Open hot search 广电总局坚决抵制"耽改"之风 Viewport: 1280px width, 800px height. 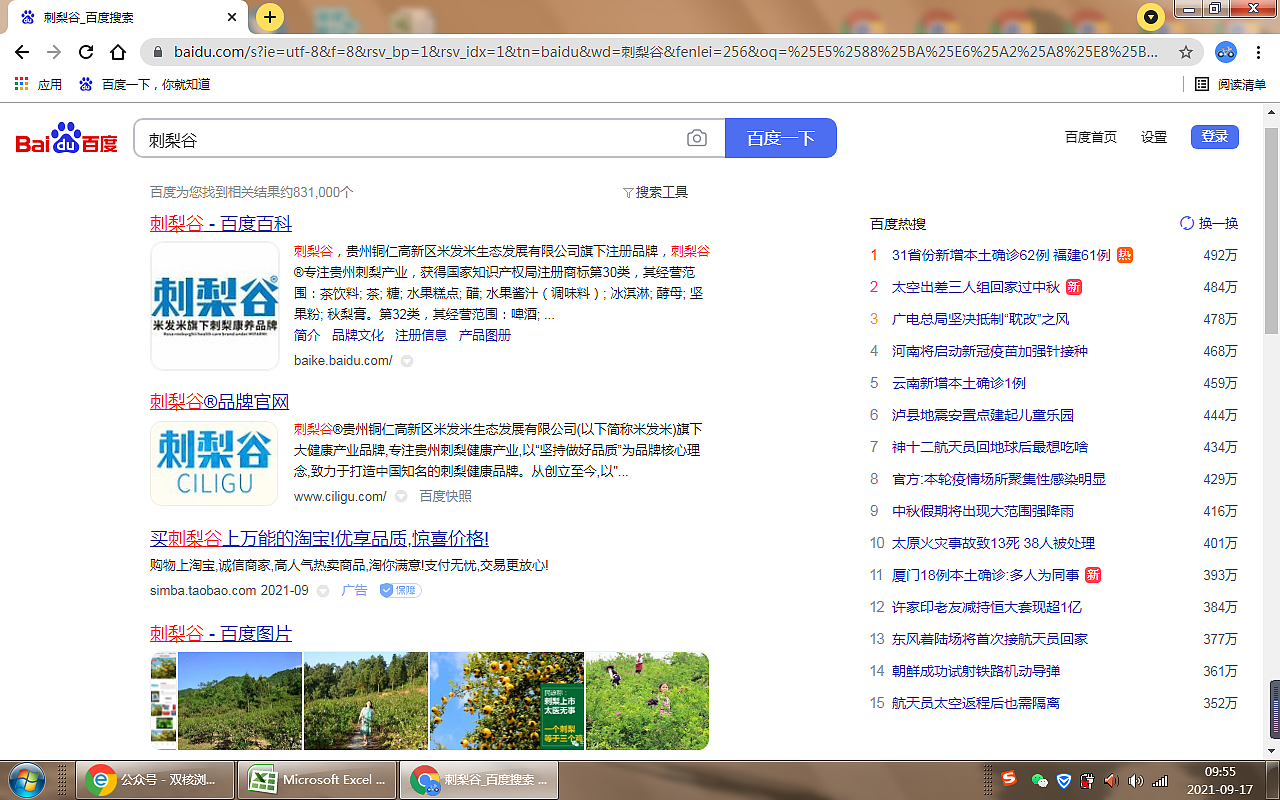tap(981, 319)
